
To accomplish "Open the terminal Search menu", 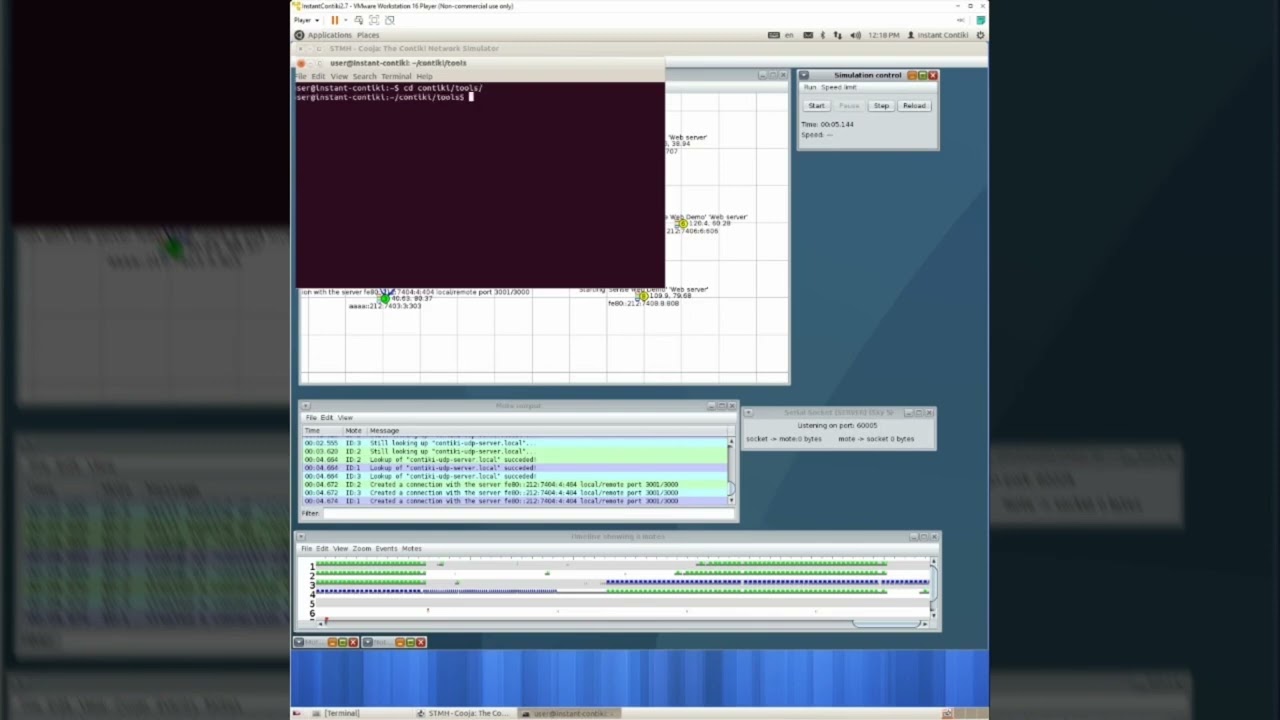I will [x=364, y=77].
